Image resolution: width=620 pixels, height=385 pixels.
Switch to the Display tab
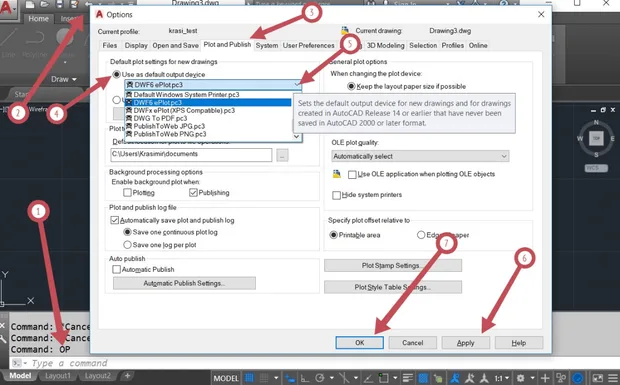point(136,45)
